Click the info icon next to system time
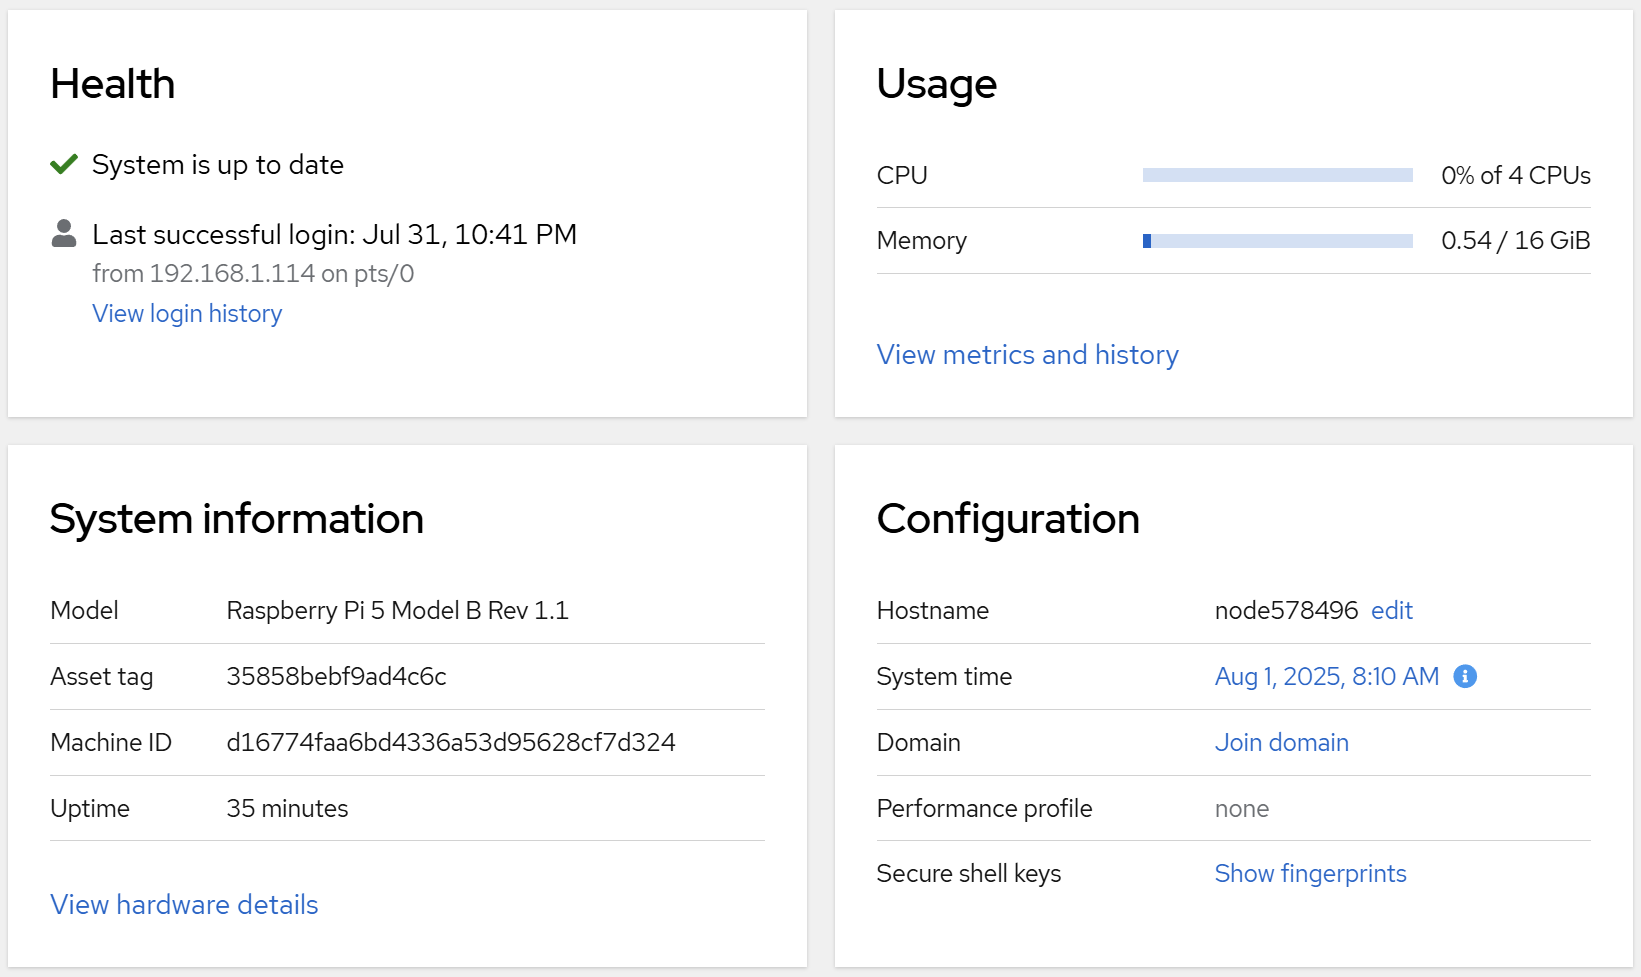Viewport: 1641px width, 977px height. (x=1465, y=676)
